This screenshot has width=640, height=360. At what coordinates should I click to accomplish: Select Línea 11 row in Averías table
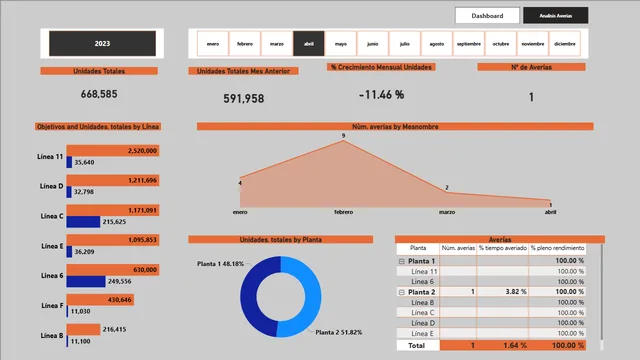(491, 271)
